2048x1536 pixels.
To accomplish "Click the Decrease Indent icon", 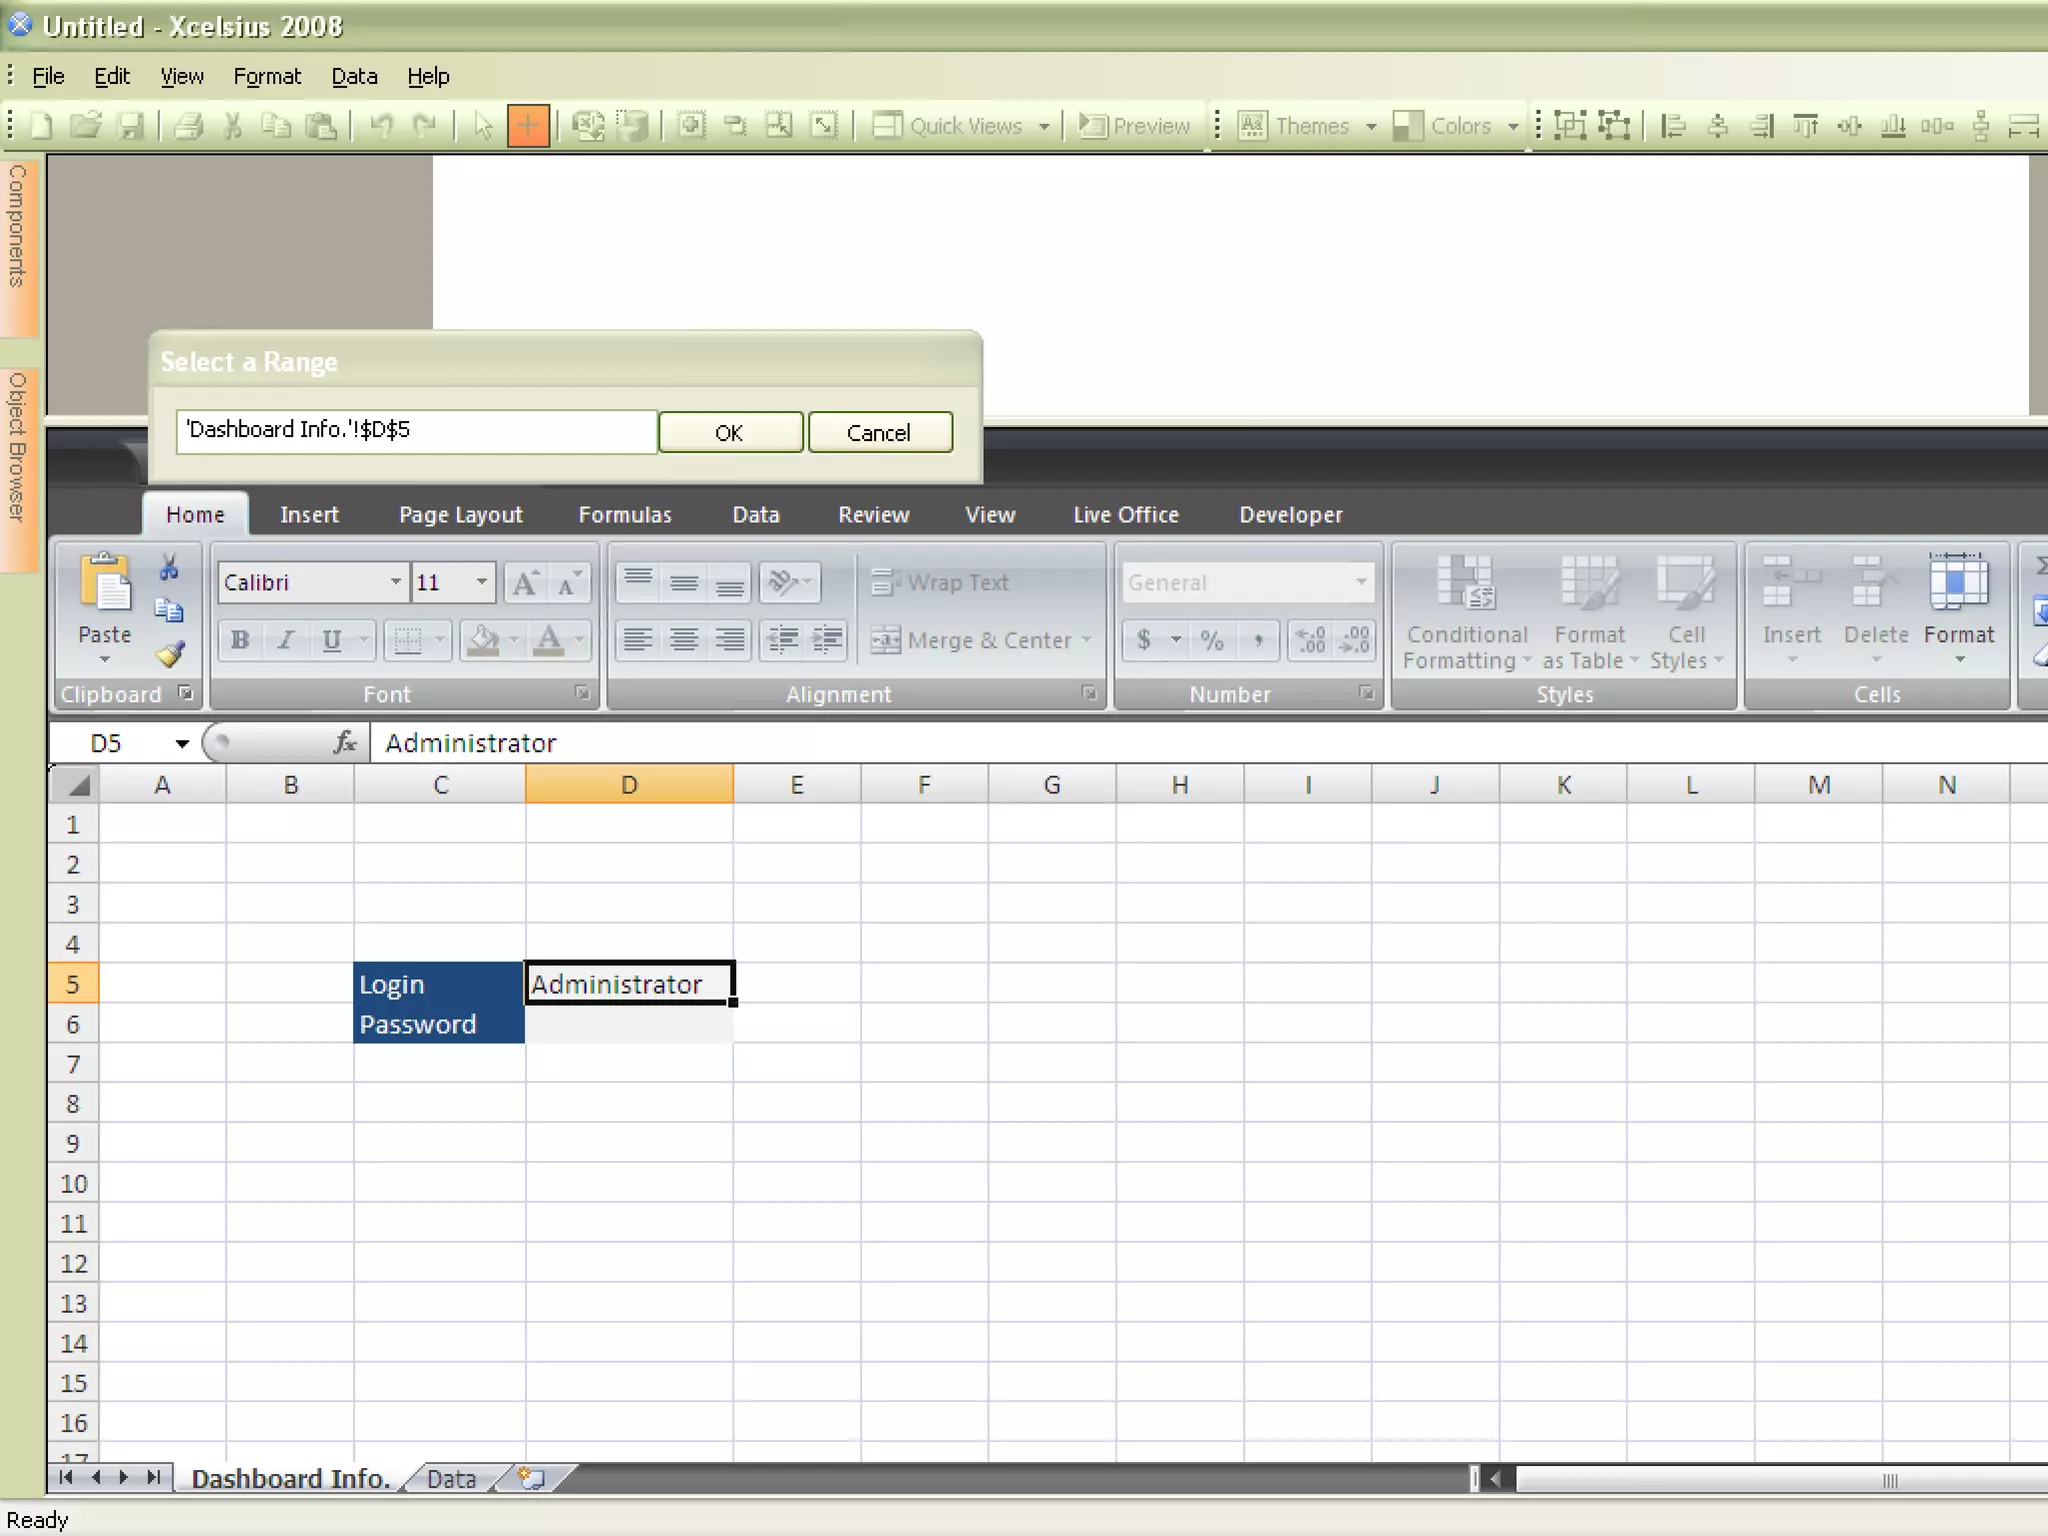I will (783, 640).
